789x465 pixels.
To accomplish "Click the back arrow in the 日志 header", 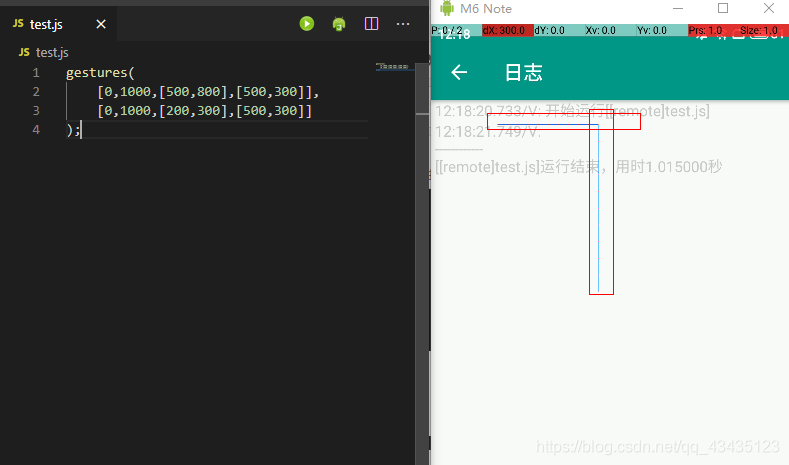I will tap(459, 72).
